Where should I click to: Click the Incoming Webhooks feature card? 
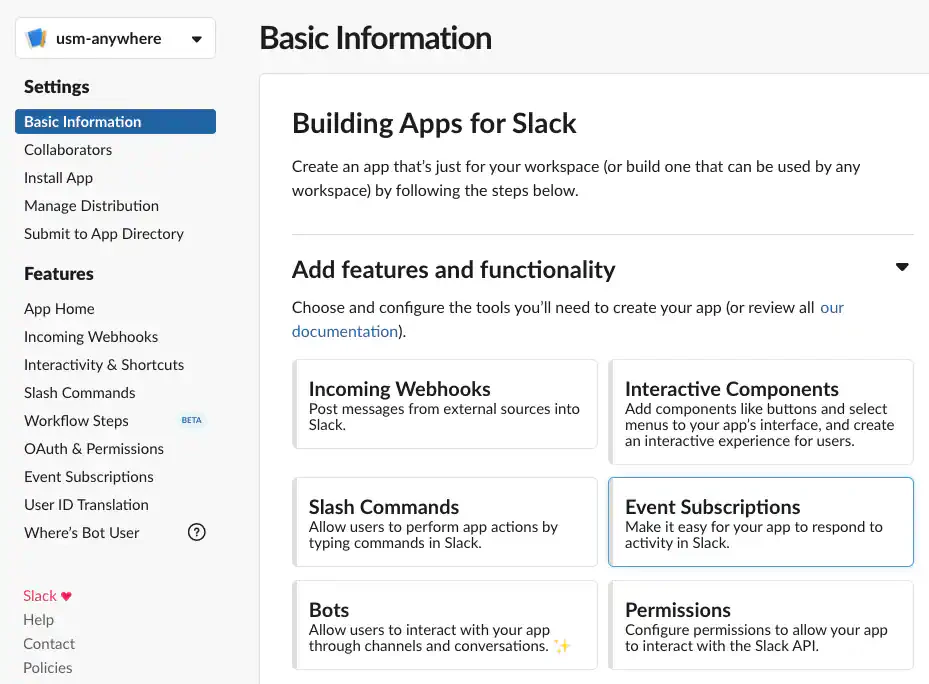445,404
